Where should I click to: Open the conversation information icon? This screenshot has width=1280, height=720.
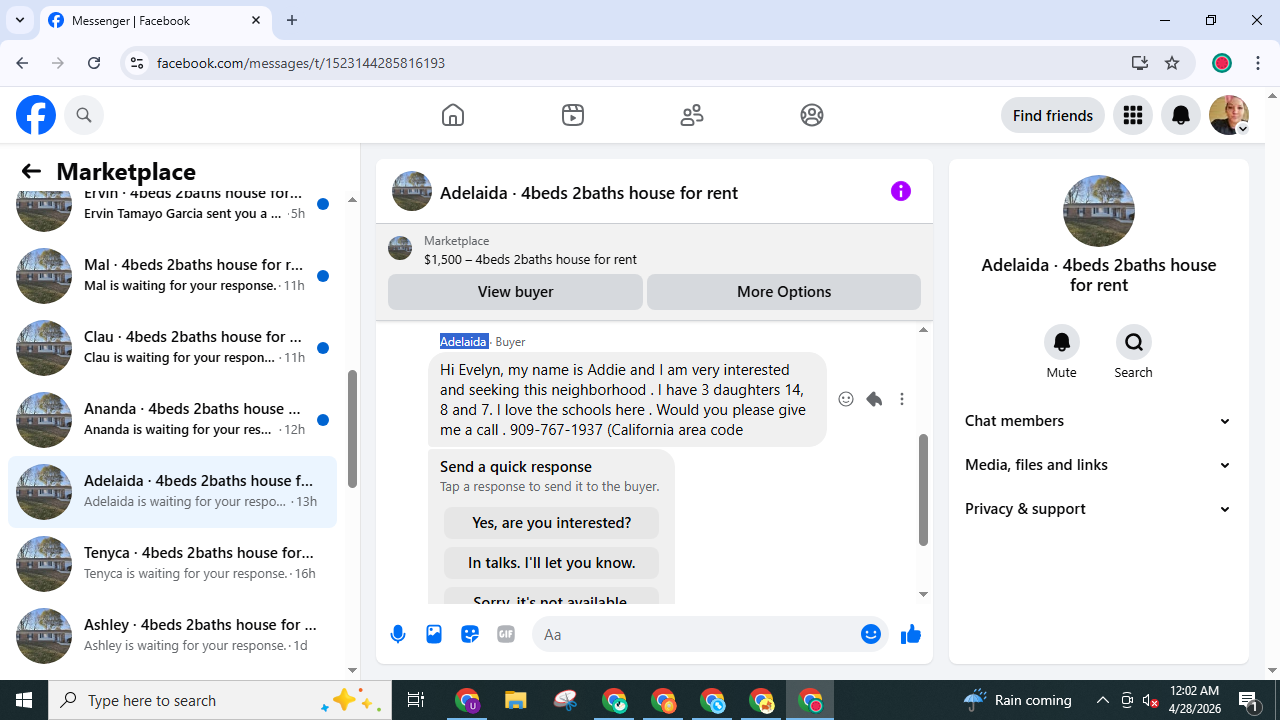[x=901, y=191]
